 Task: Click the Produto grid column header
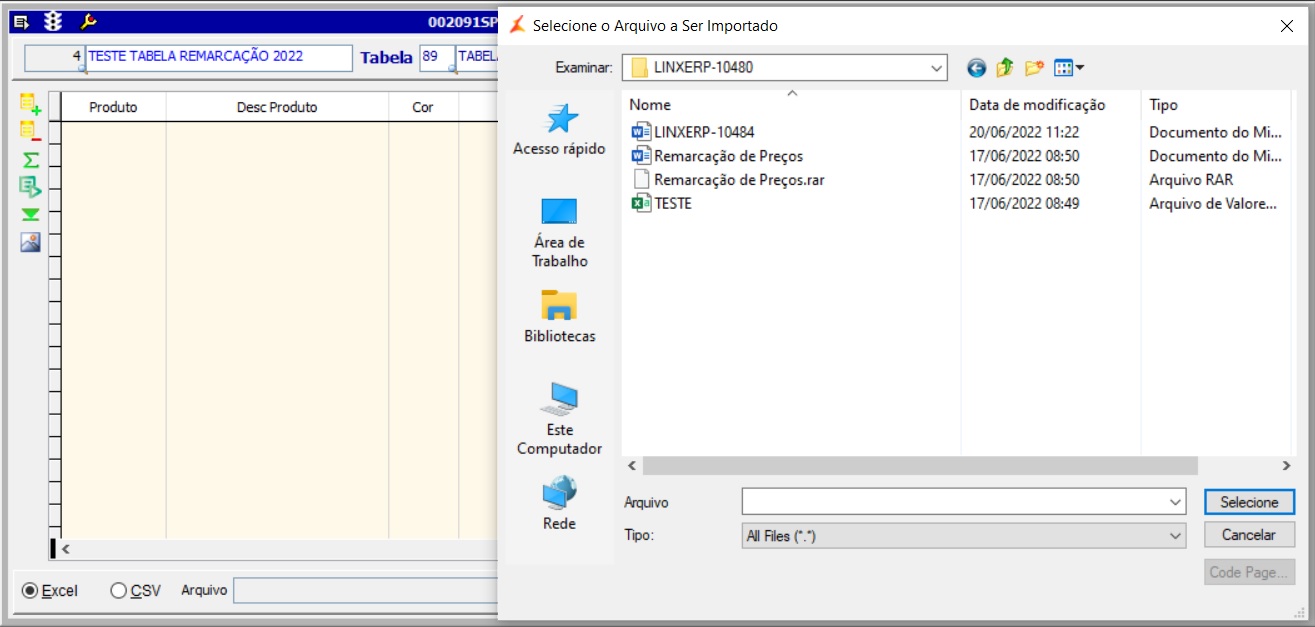pos(113,107)
